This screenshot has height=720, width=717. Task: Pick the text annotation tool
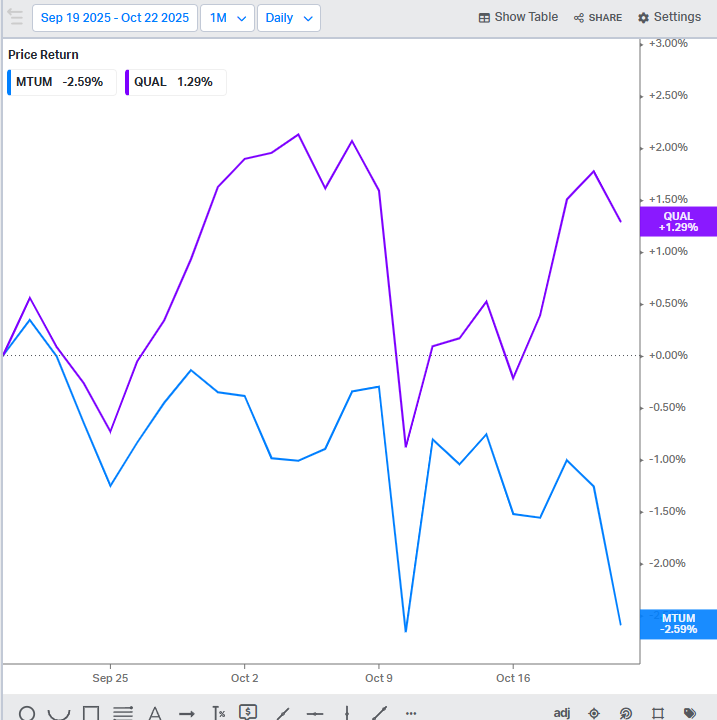pos(155,714)
